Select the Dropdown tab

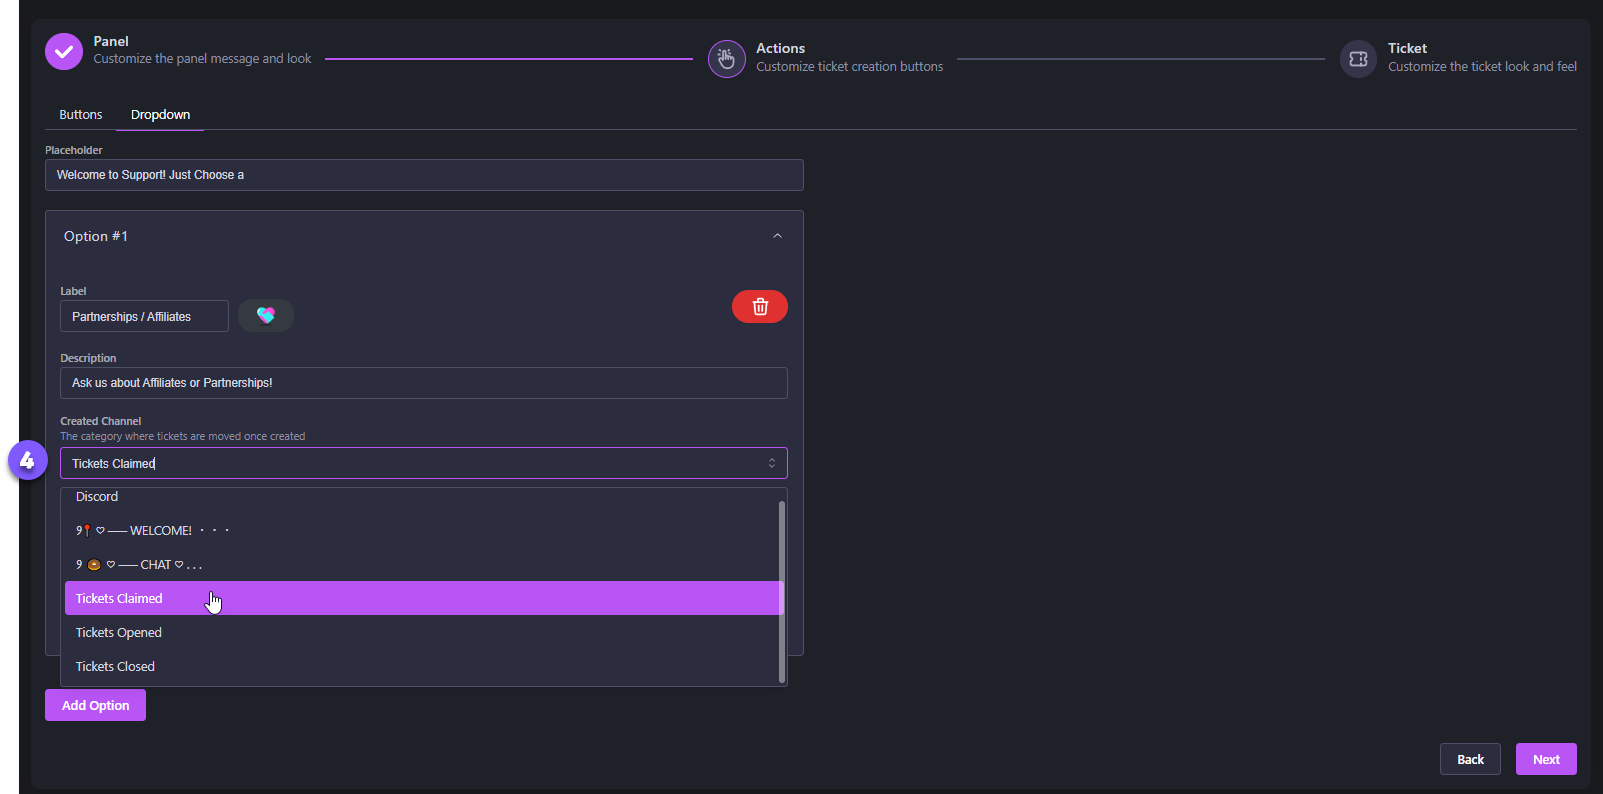click(160, 115)
